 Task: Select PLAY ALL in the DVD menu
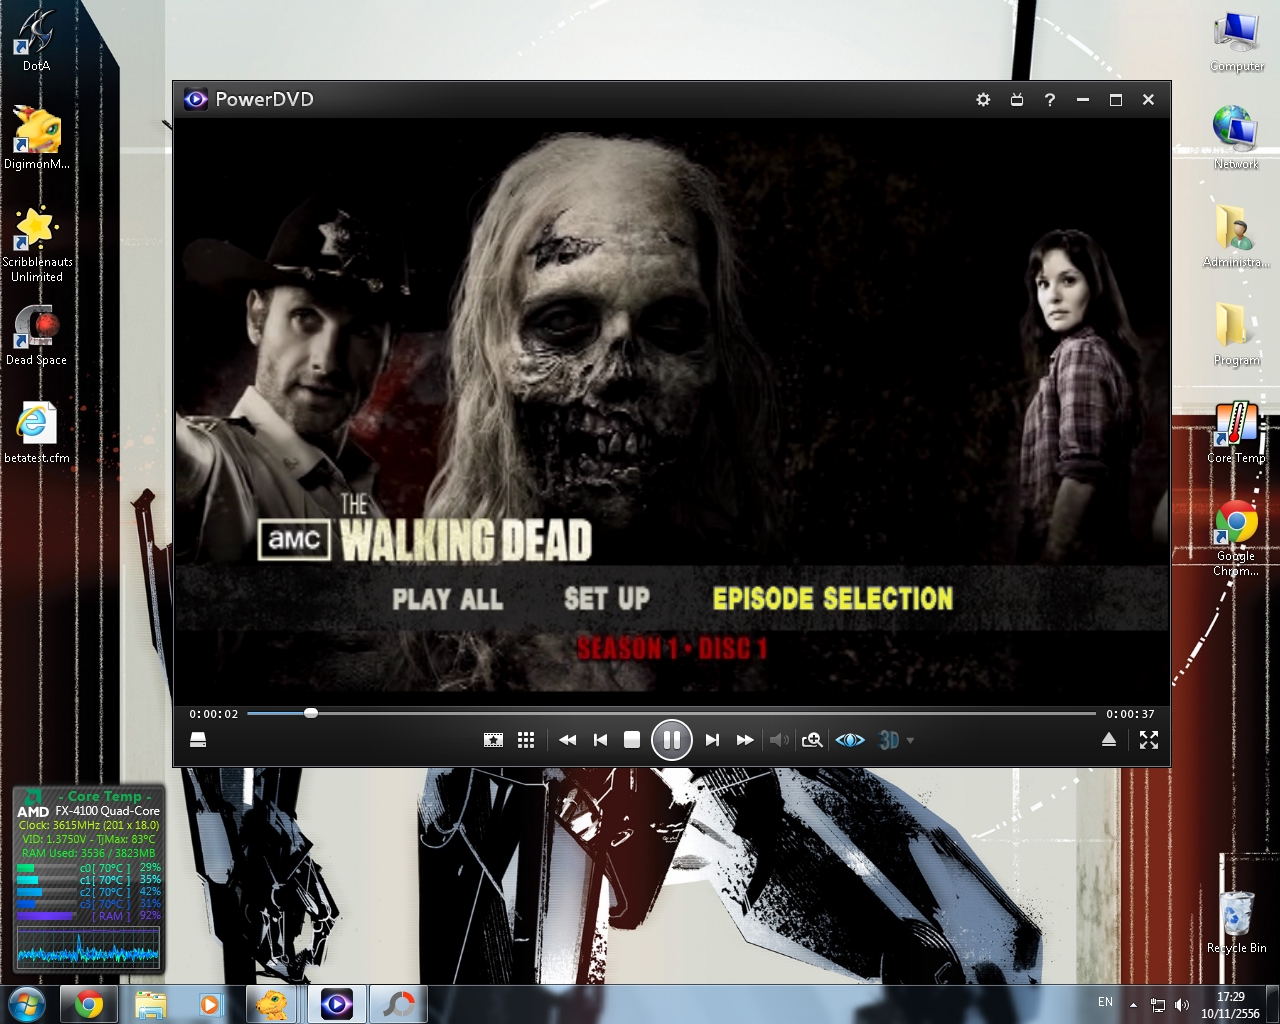point(447,599)
